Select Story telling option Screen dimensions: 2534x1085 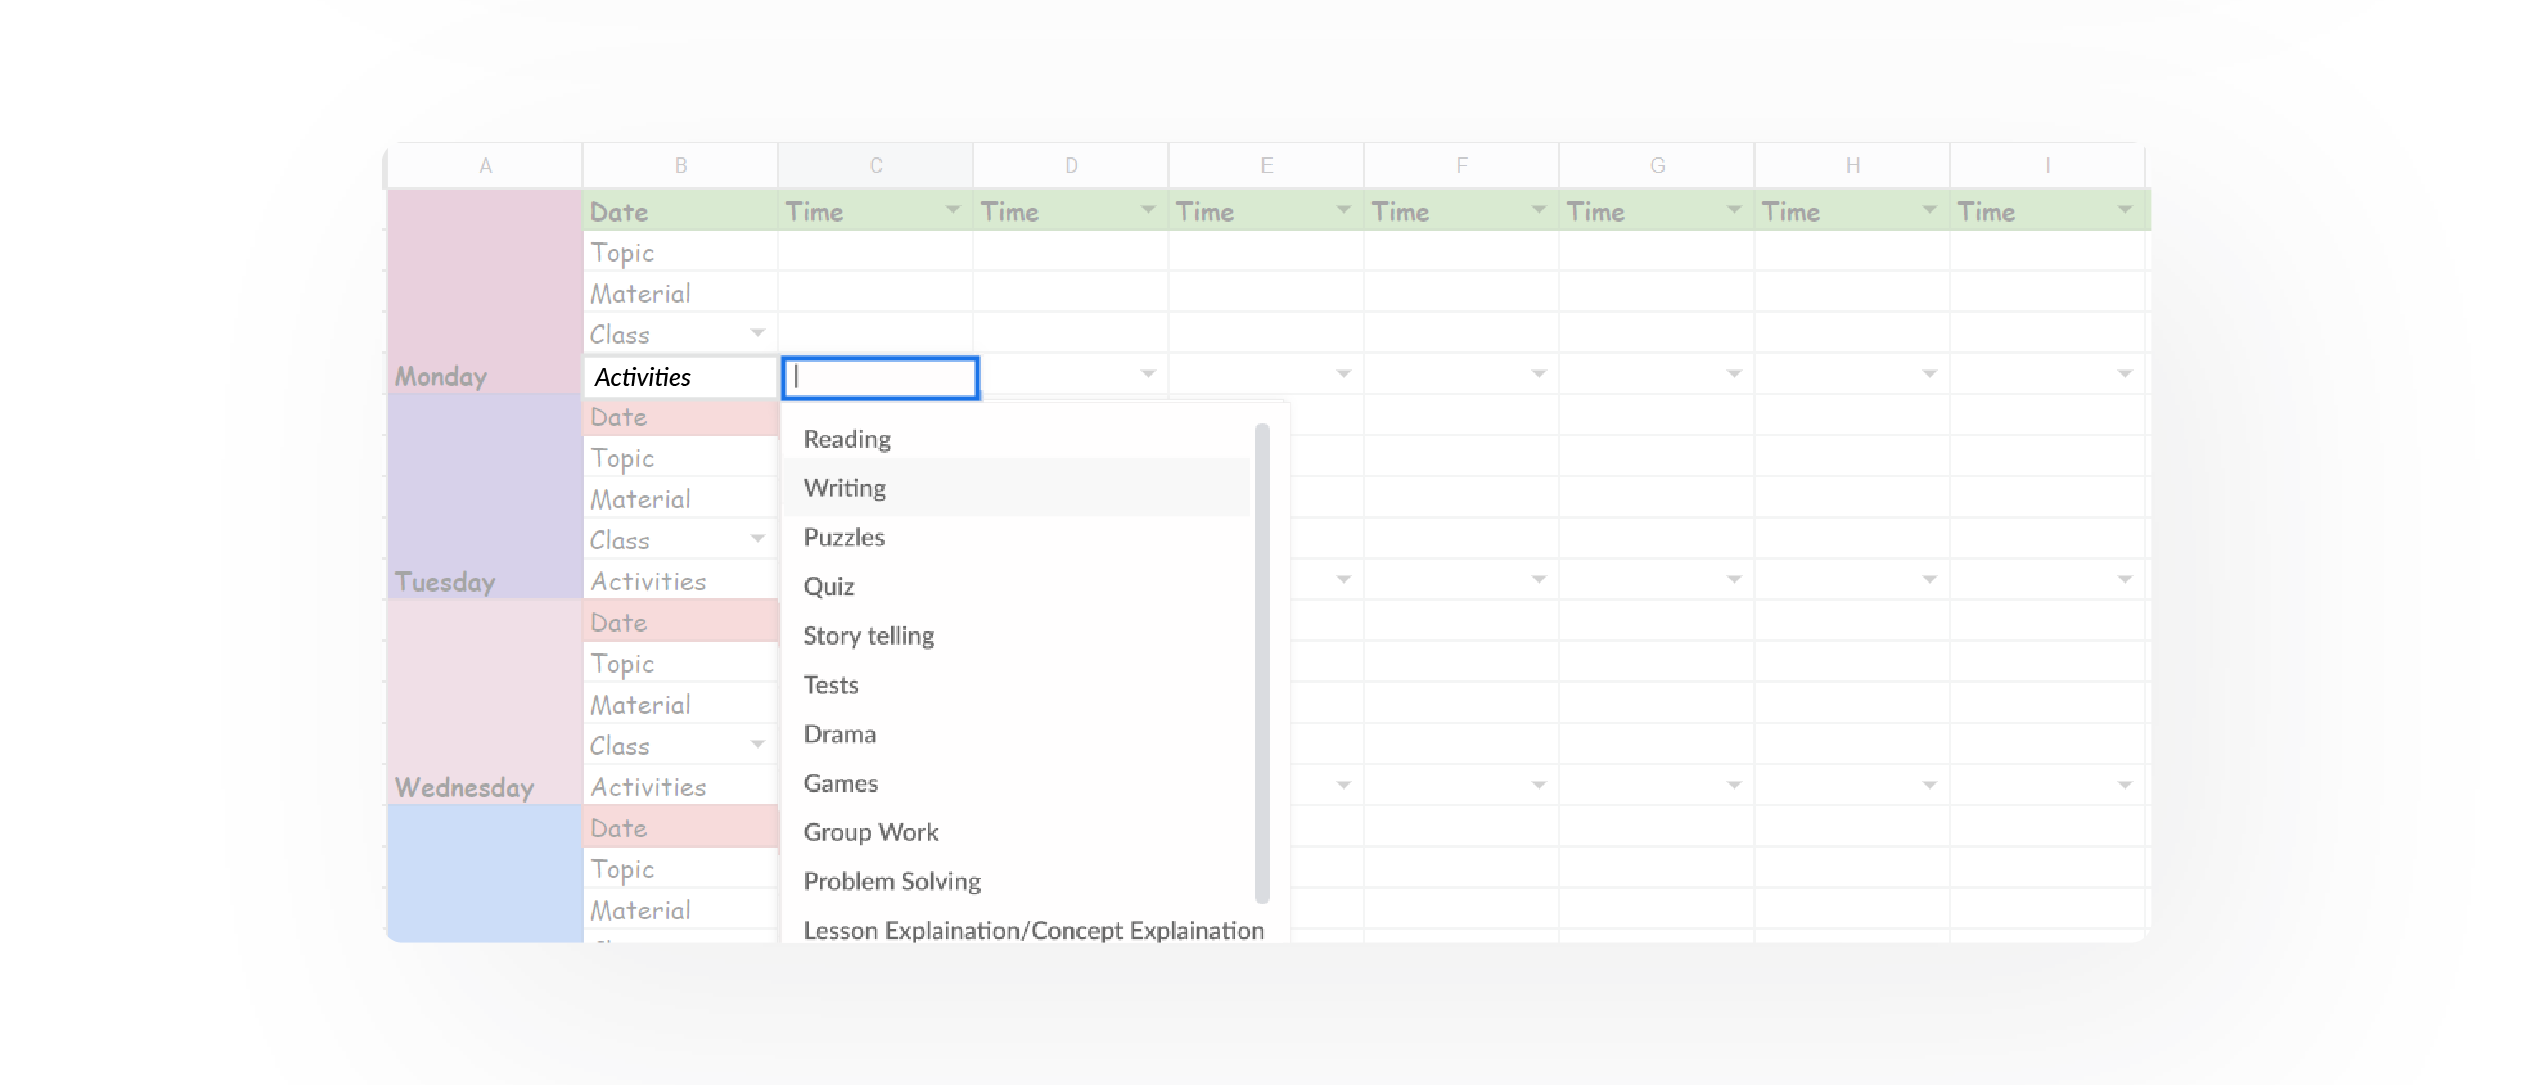coord(868,635)
